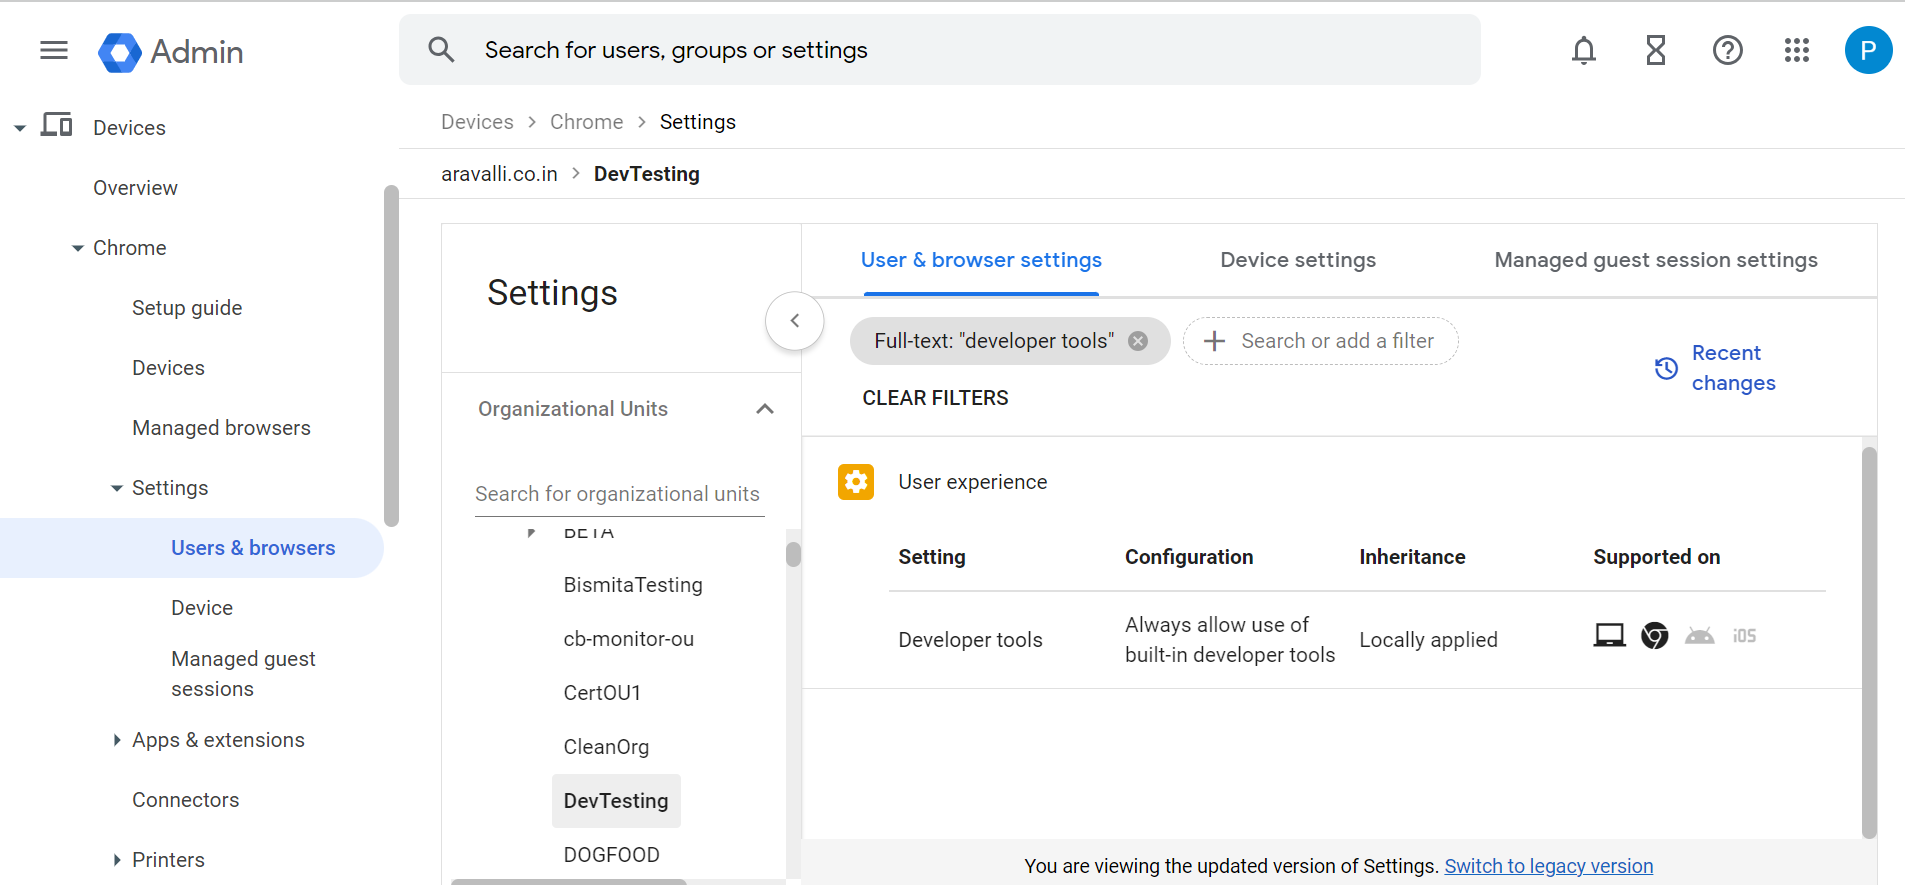
Task: Select CertOU1 organizational unit
Action: point(602,693)
